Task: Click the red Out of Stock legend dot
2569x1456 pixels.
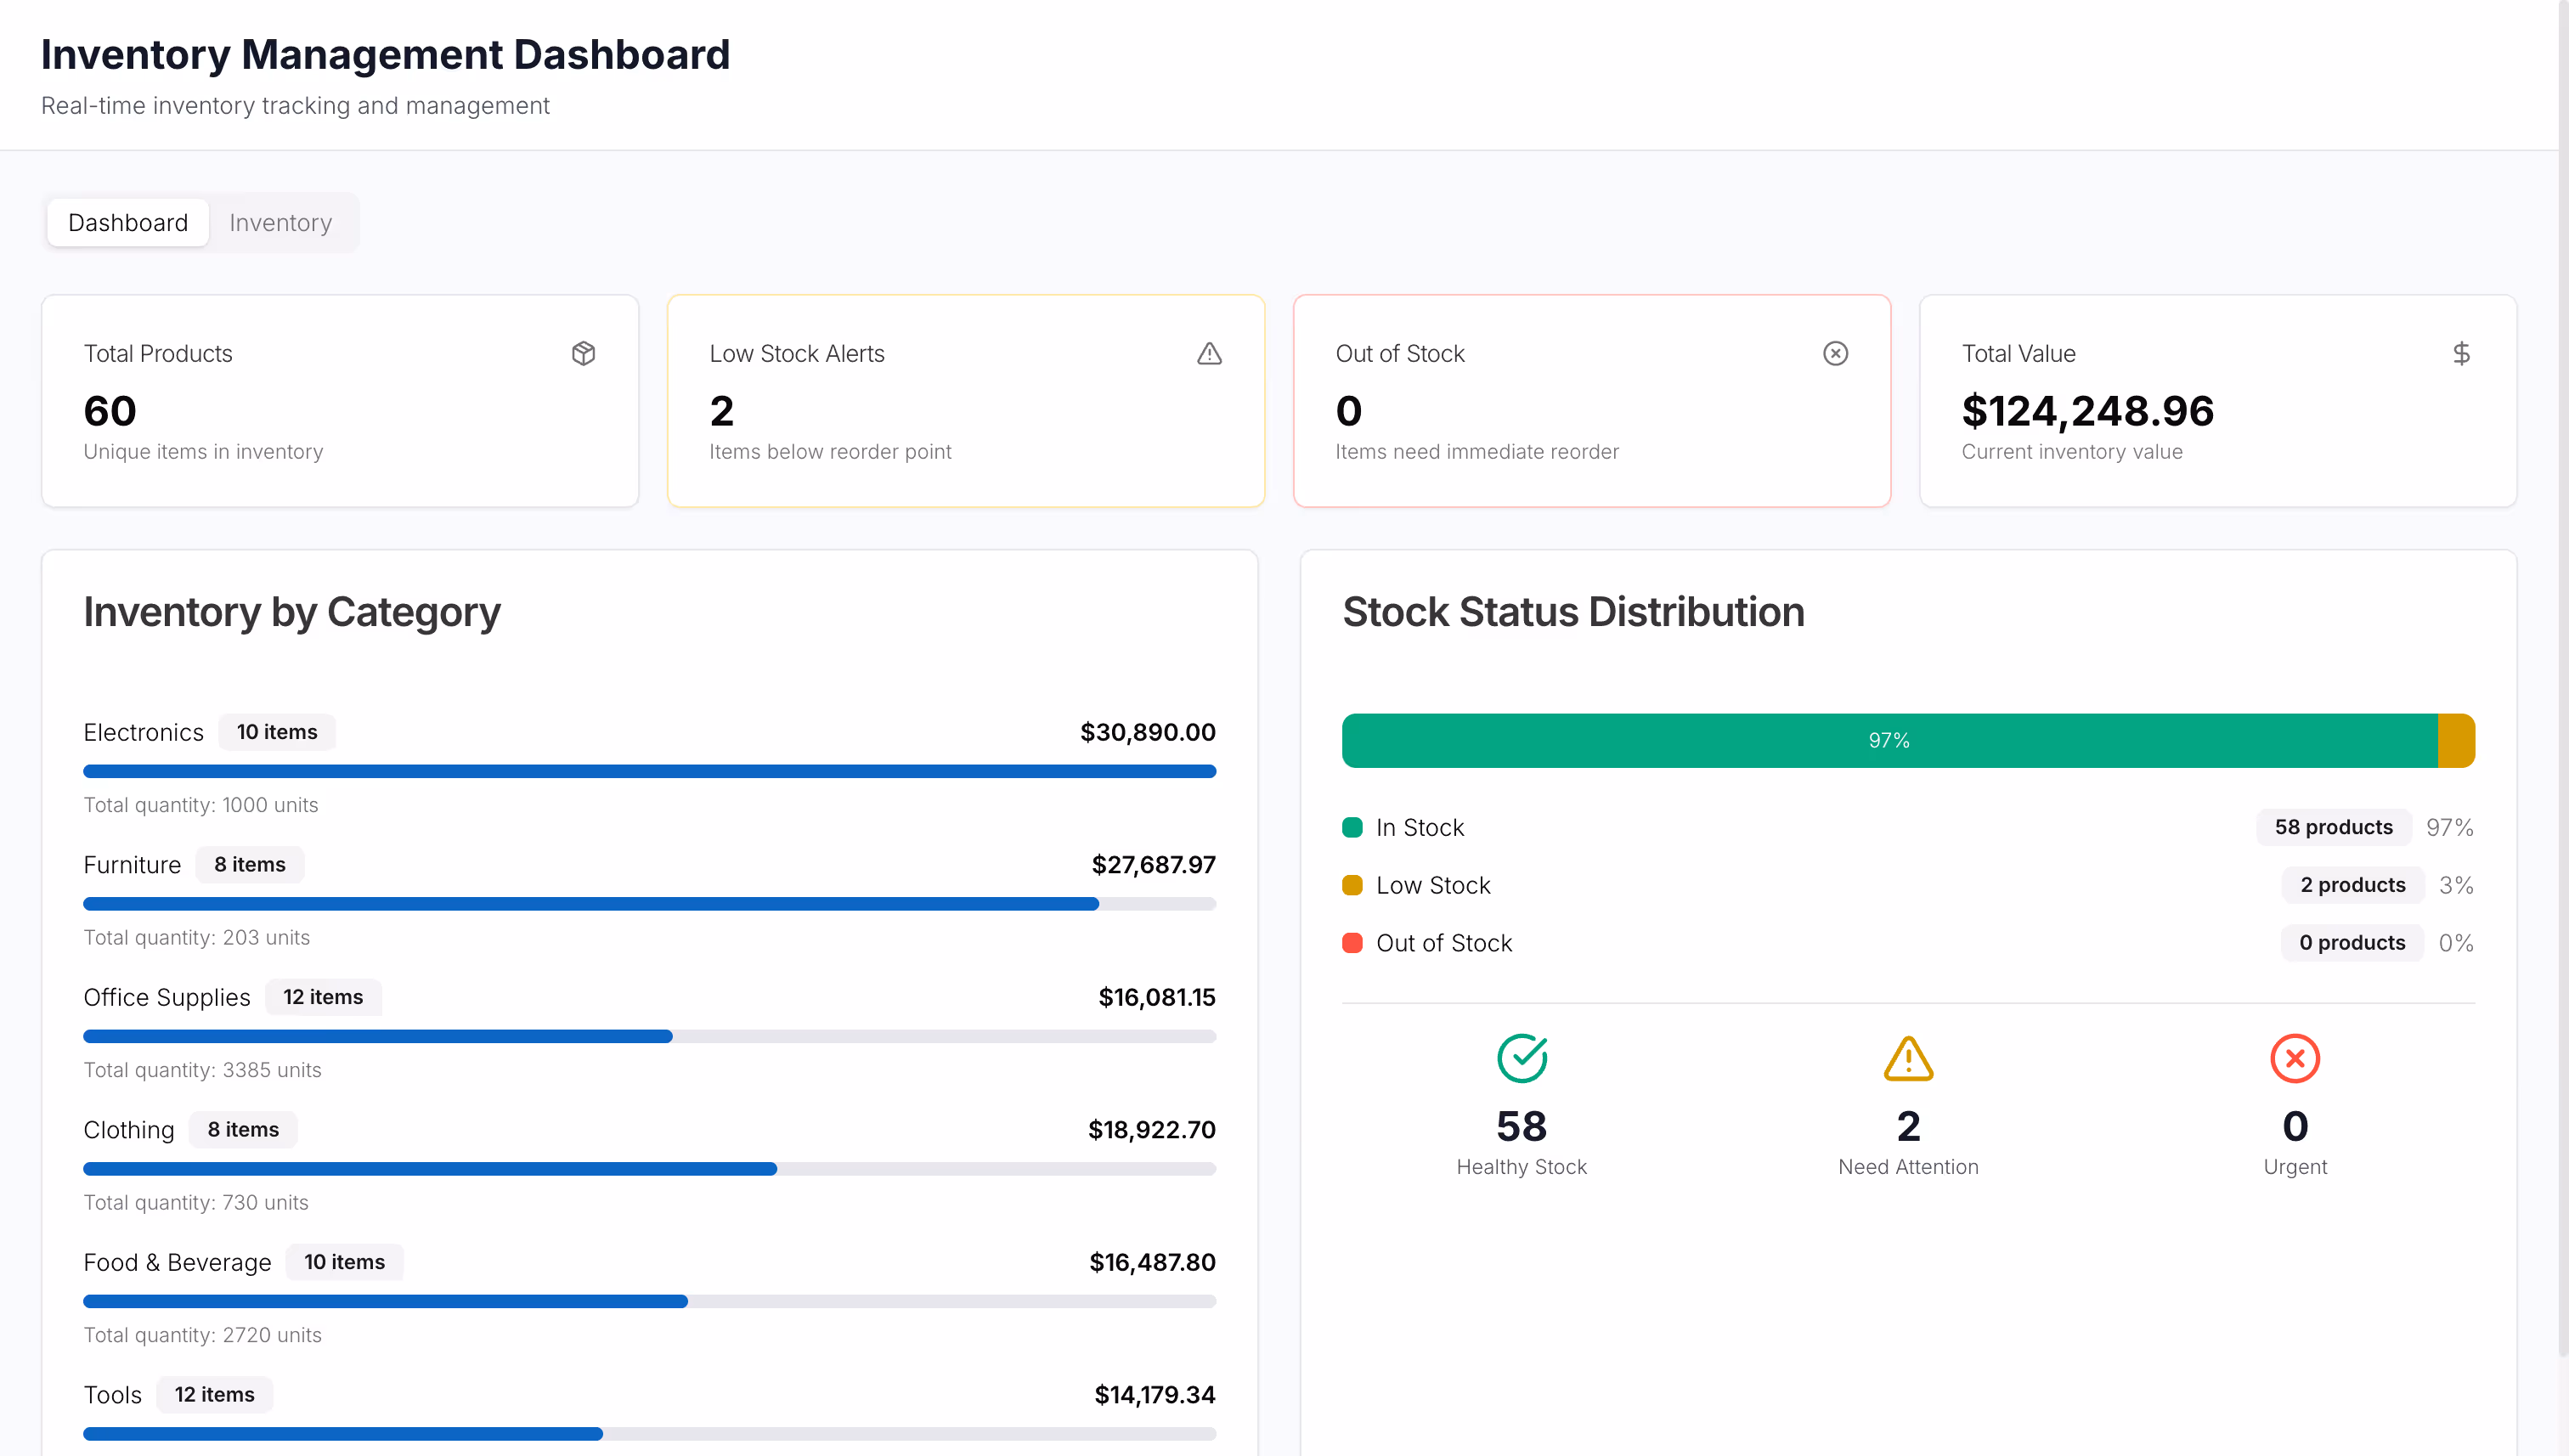Action: pos(1352,943)
